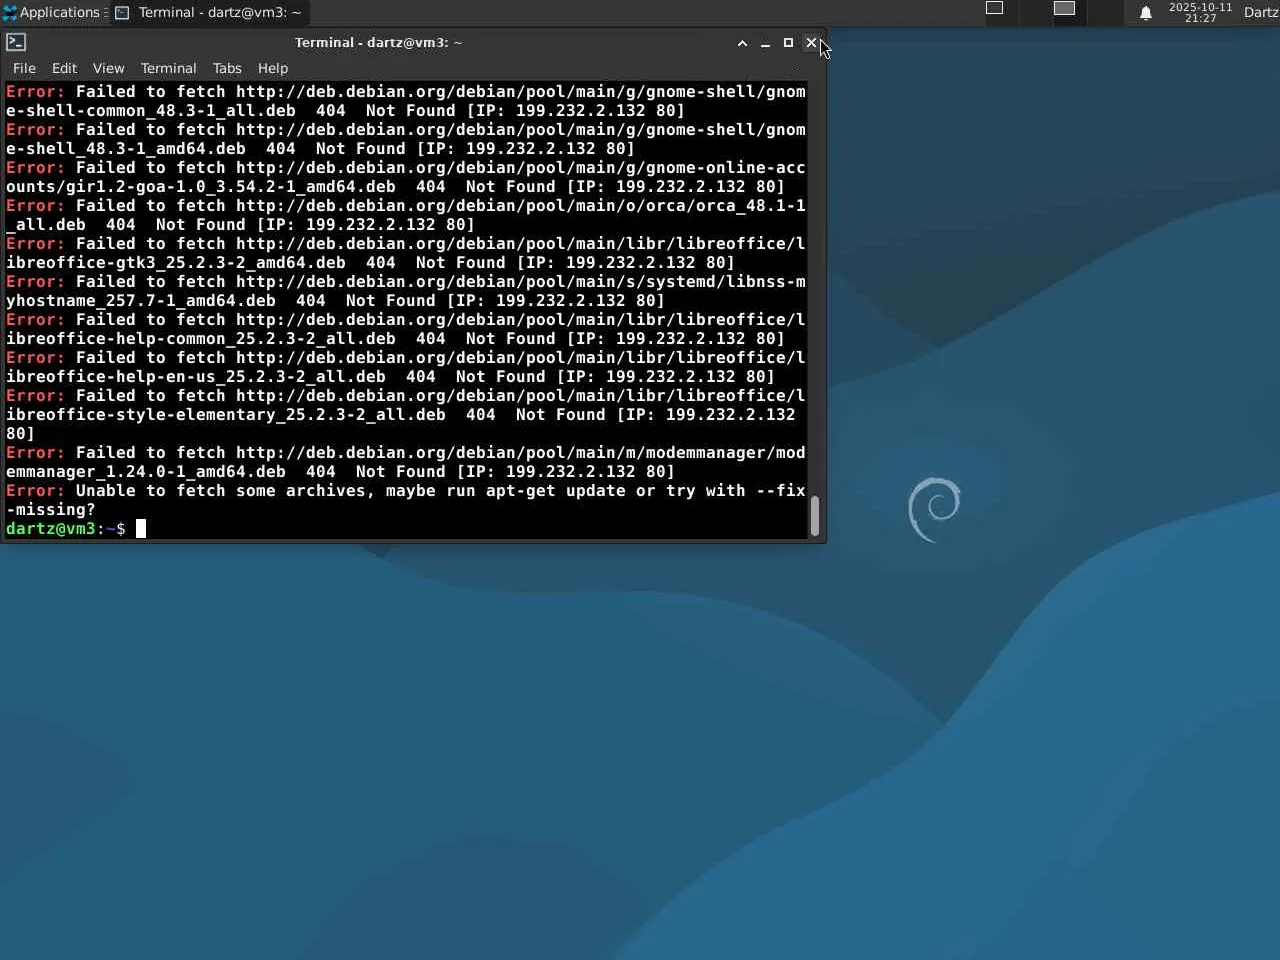Click the text "ibreoffice-help-en-us_25.2.3-2_all.deb"
This screenshot has width=1280, height=960.
(196, 377)
